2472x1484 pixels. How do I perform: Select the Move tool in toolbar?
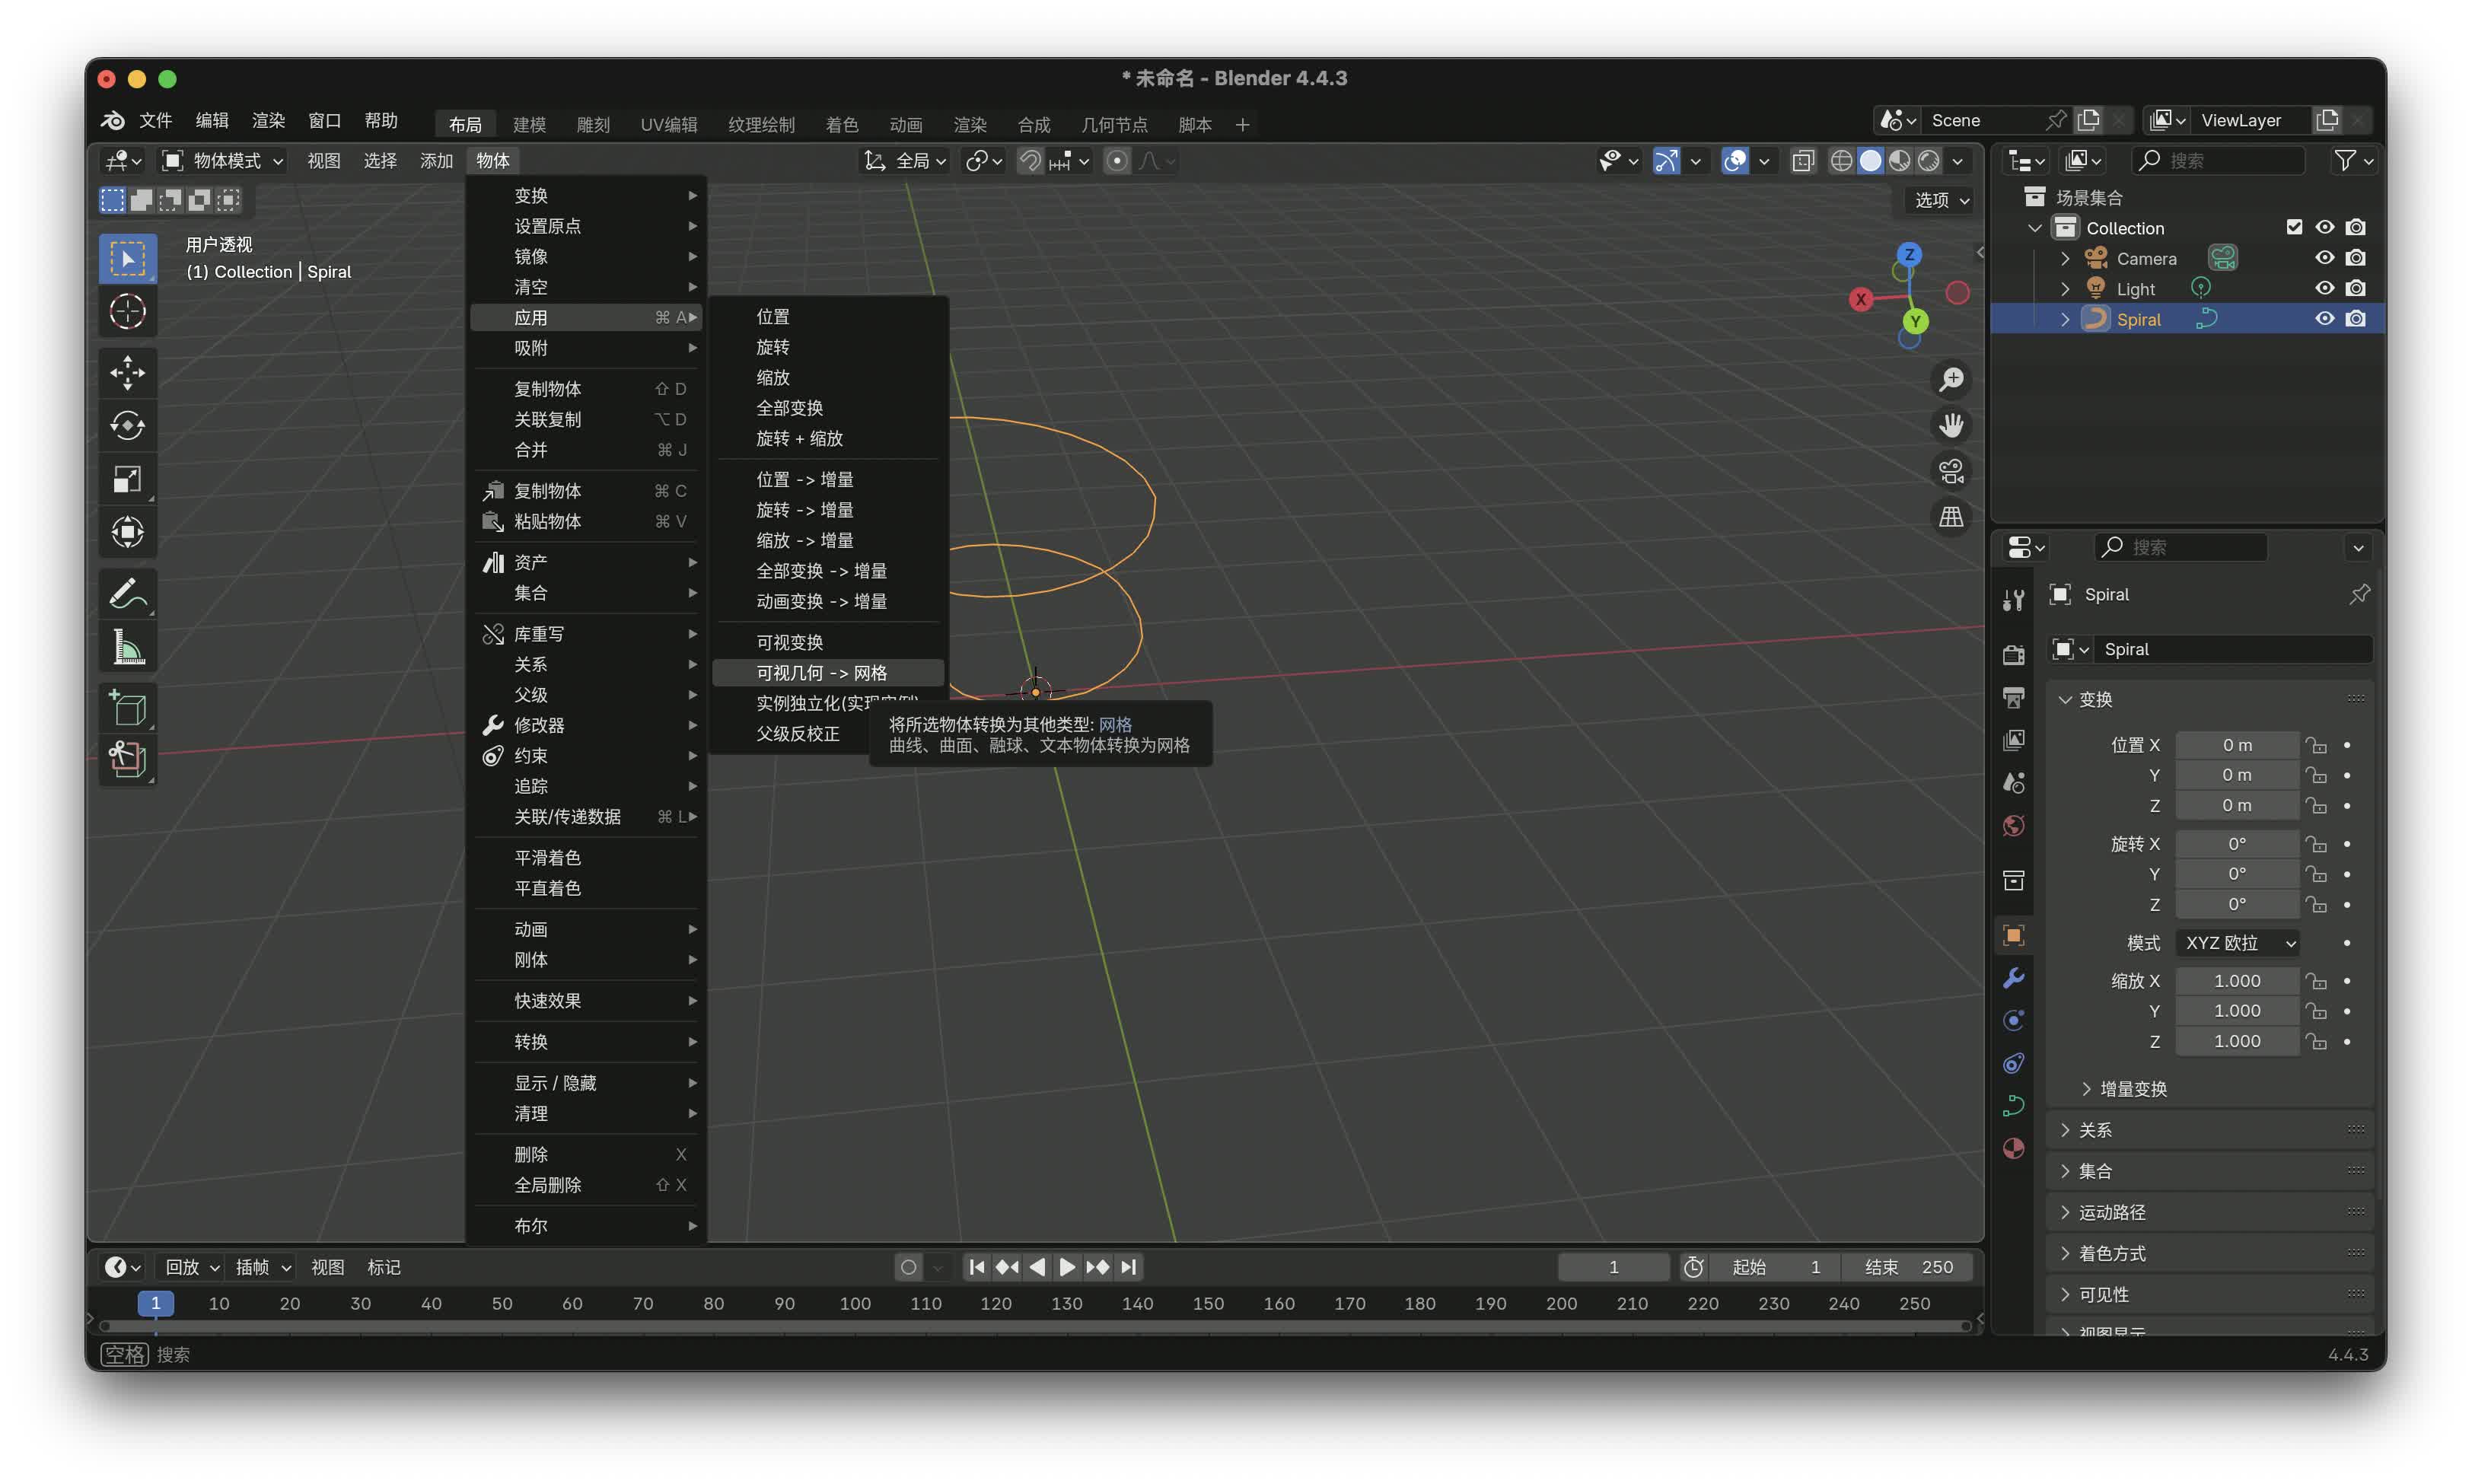point(127,373)
